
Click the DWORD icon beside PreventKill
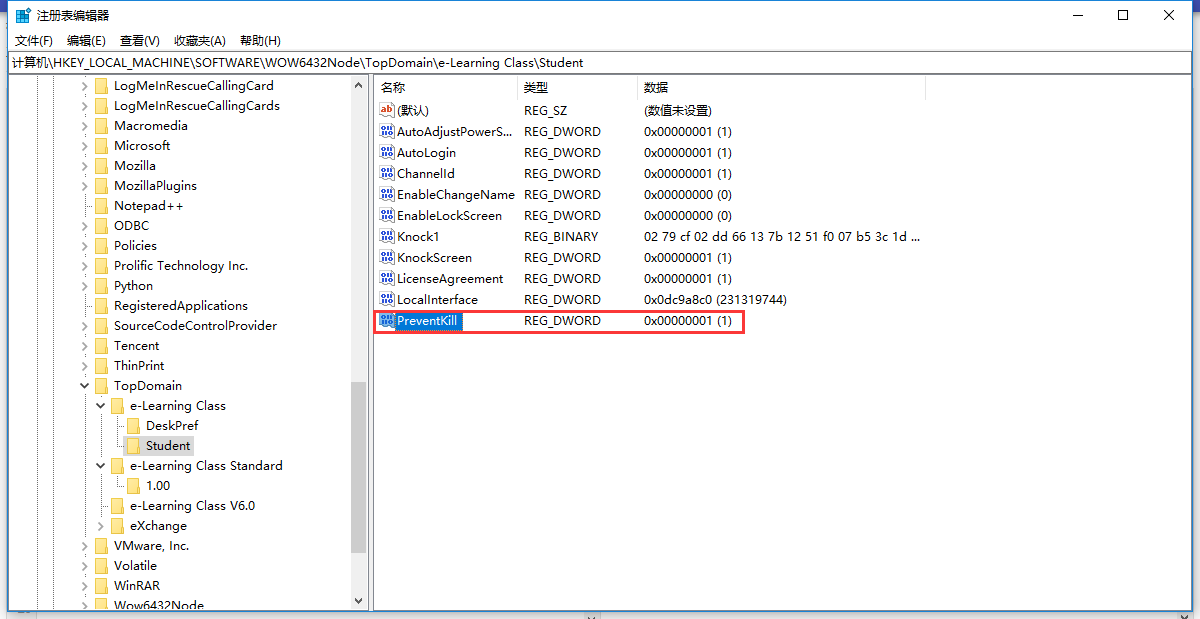point(388,321)
